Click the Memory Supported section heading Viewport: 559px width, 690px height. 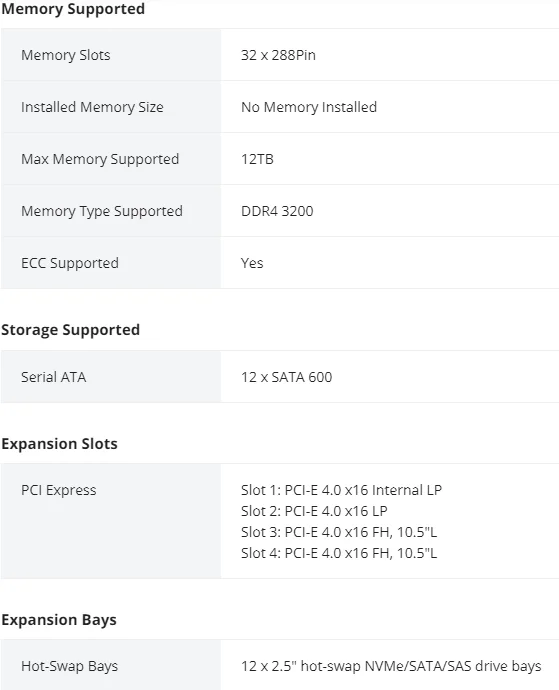(73, 9)
